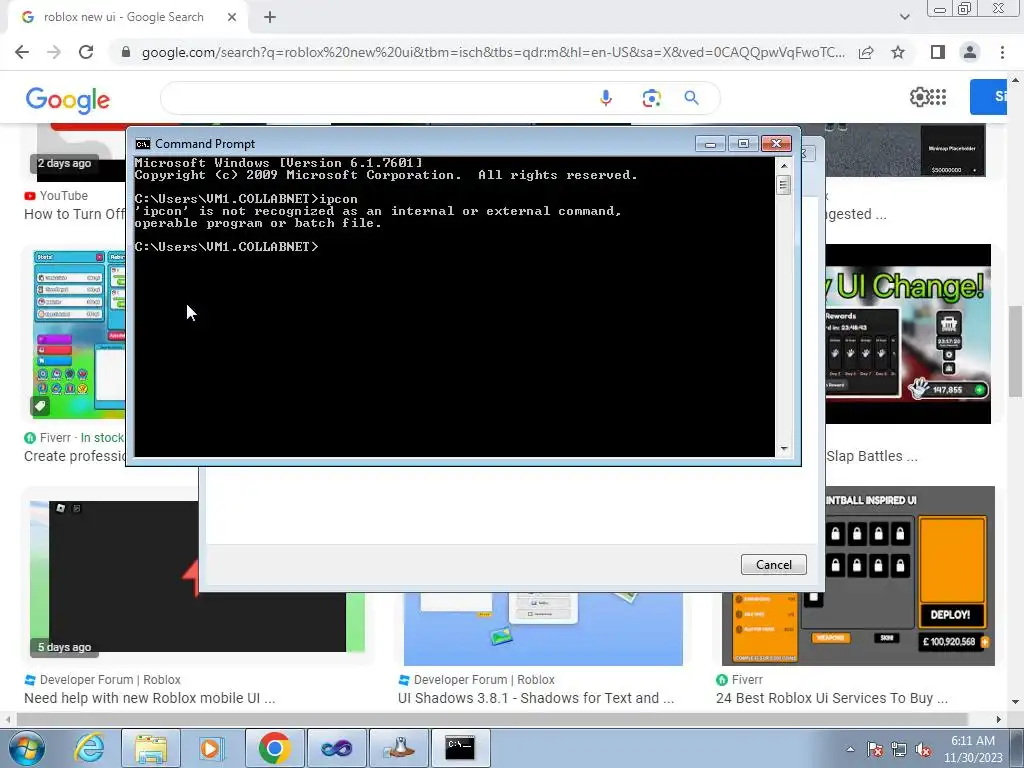Open the UI Change Slap Battles thumbnail
Image resolution: width=1024 pixels, height=768 pixels.
tap(908, 334)
